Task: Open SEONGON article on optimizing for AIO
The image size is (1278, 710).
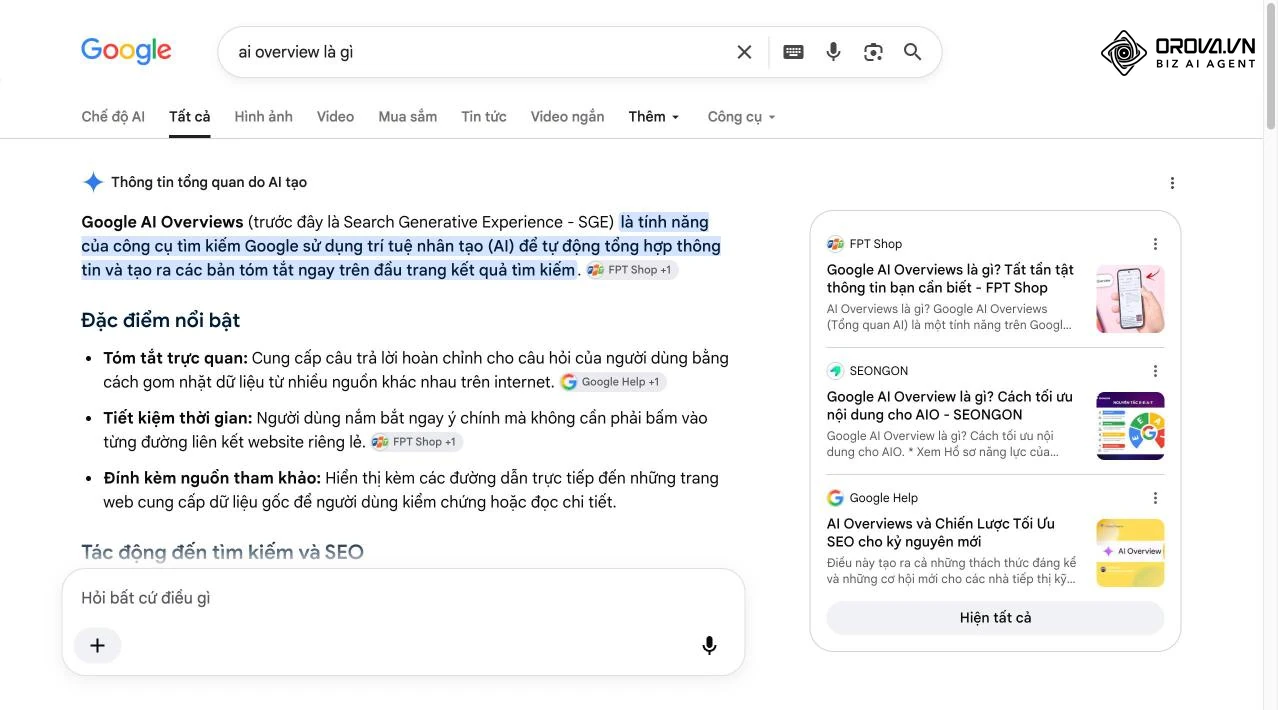Action: [950, 405]
